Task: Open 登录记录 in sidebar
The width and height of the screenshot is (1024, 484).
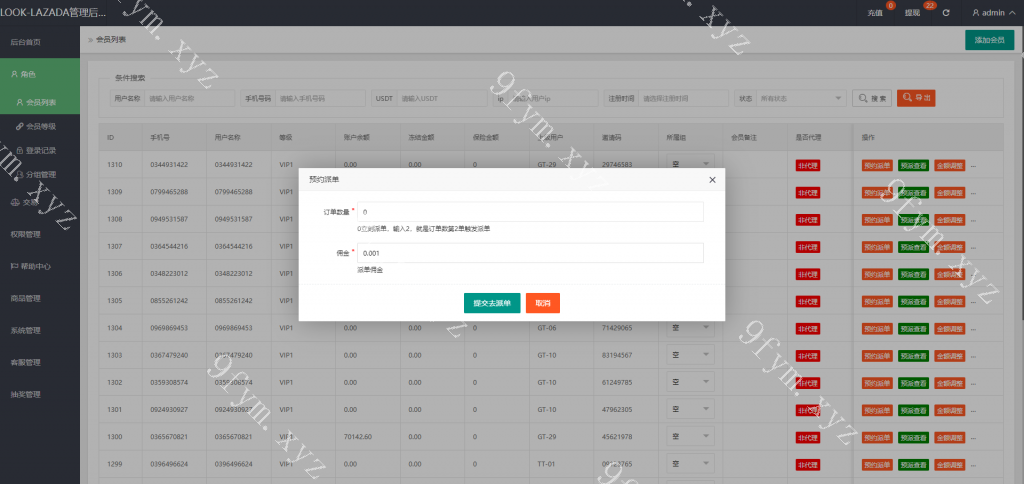Action: point(40,150)
